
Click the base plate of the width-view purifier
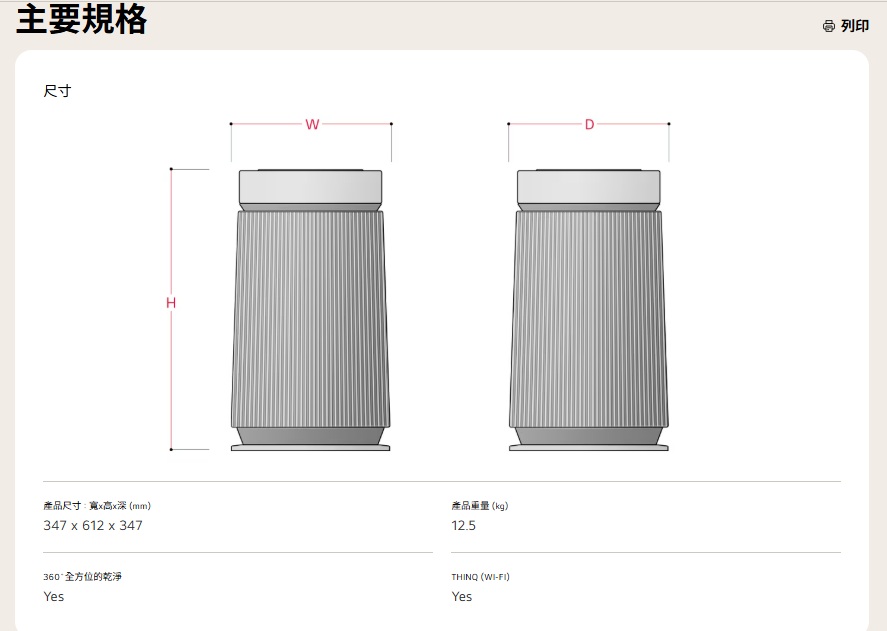pyautogui.click(x=310, y=447)
